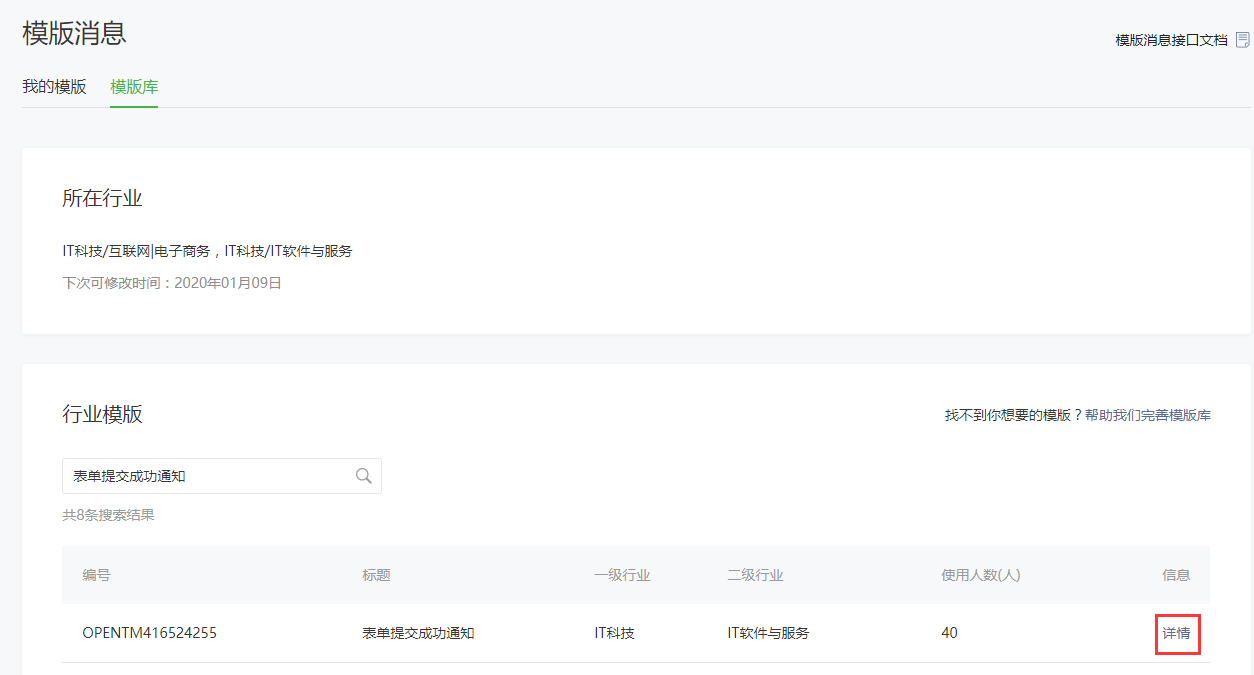Focus the template search input field
The height and width of the screenshot is (675, 1254).
pyautogui.click(x=222, y=476)
